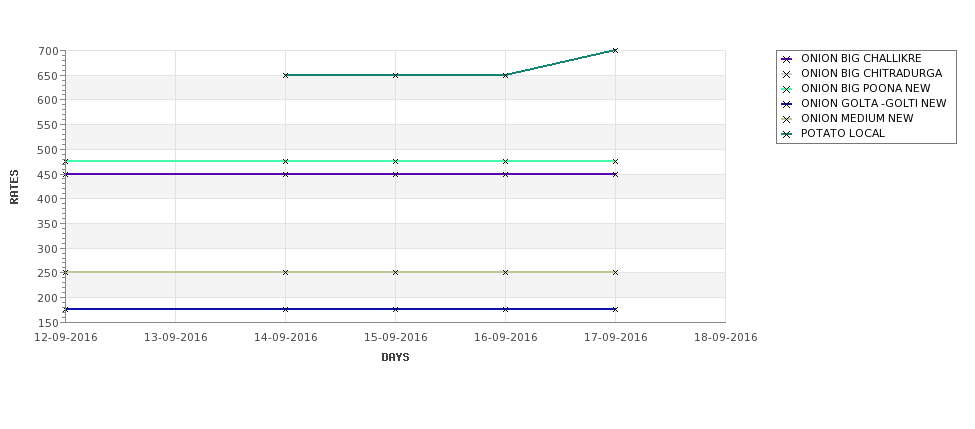This screenshot has width=975, height=429.
Task: Click Onion Medium New marker on 17-09-2016
Action: [615, 272]
